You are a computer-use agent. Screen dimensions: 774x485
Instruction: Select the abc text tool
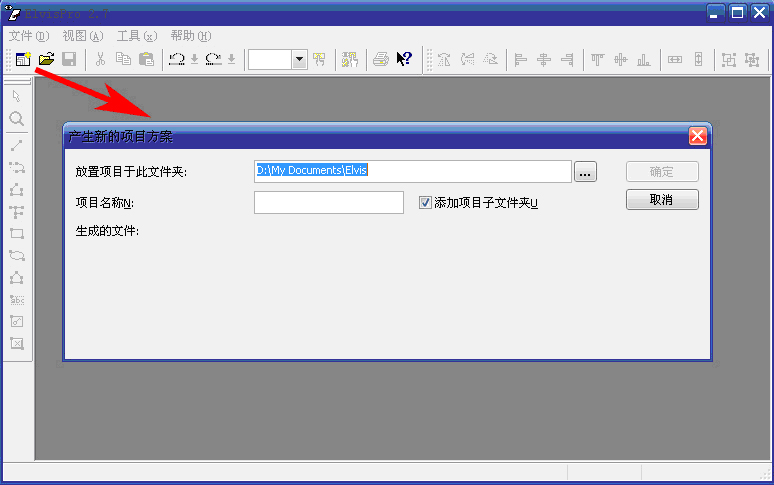click(x=17, y=299)
